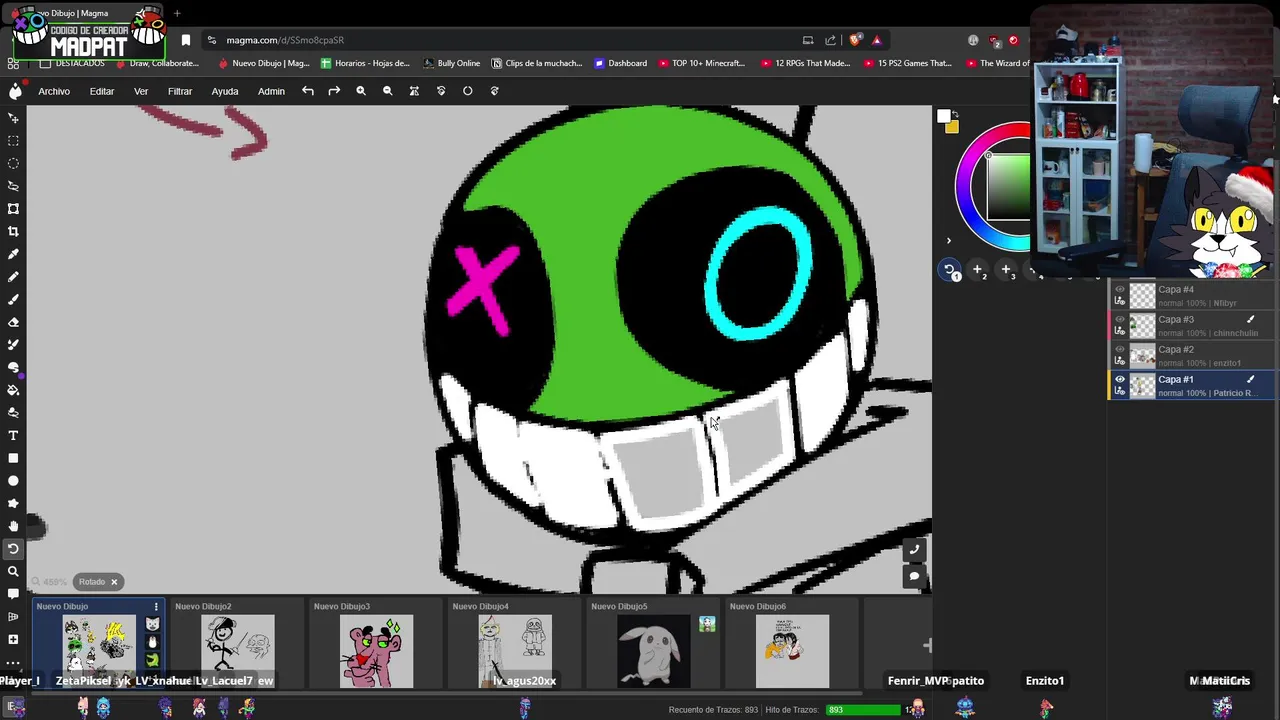Pick the yellow background color swatch

click(952, 127)
